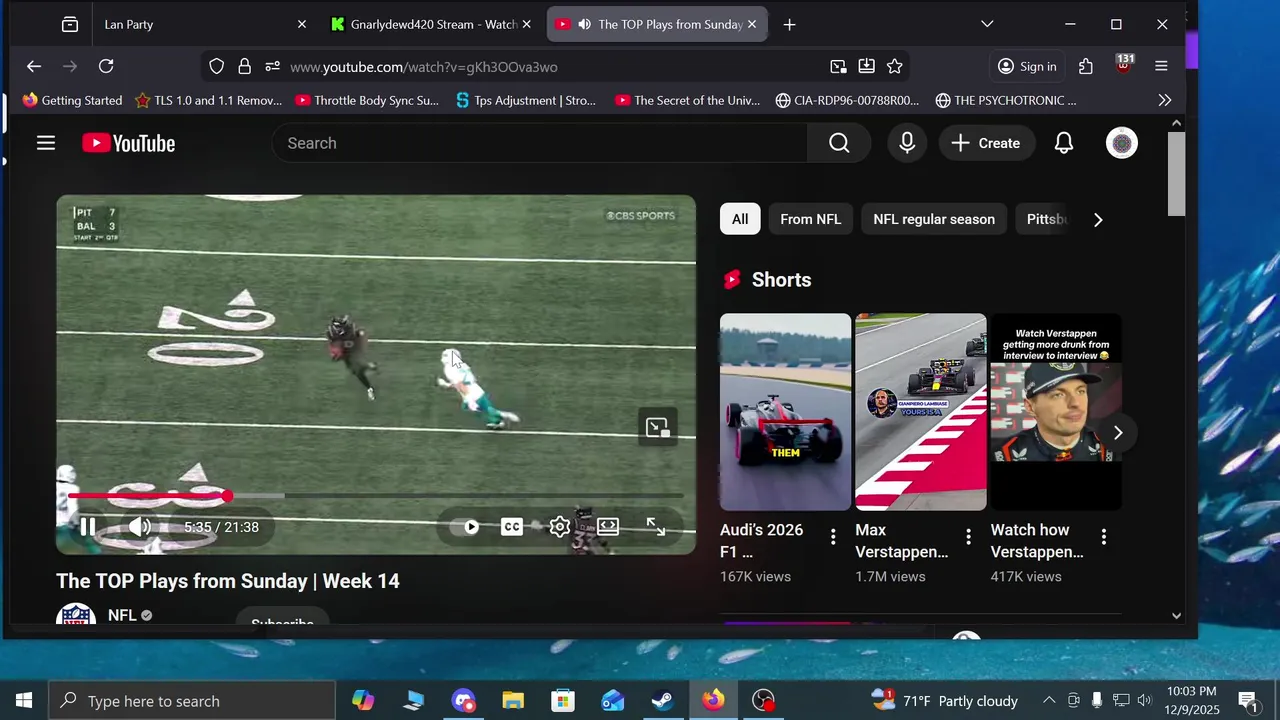The image size is (1280, 720).
Task: Open Watch how Verstappen short thumbnail
Action: click(1056, 412)
